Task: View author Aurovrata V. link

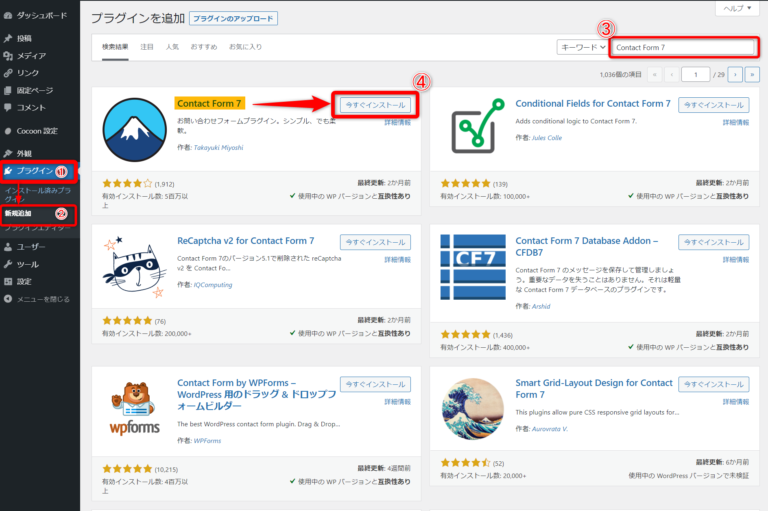Action: coord(550,429)
